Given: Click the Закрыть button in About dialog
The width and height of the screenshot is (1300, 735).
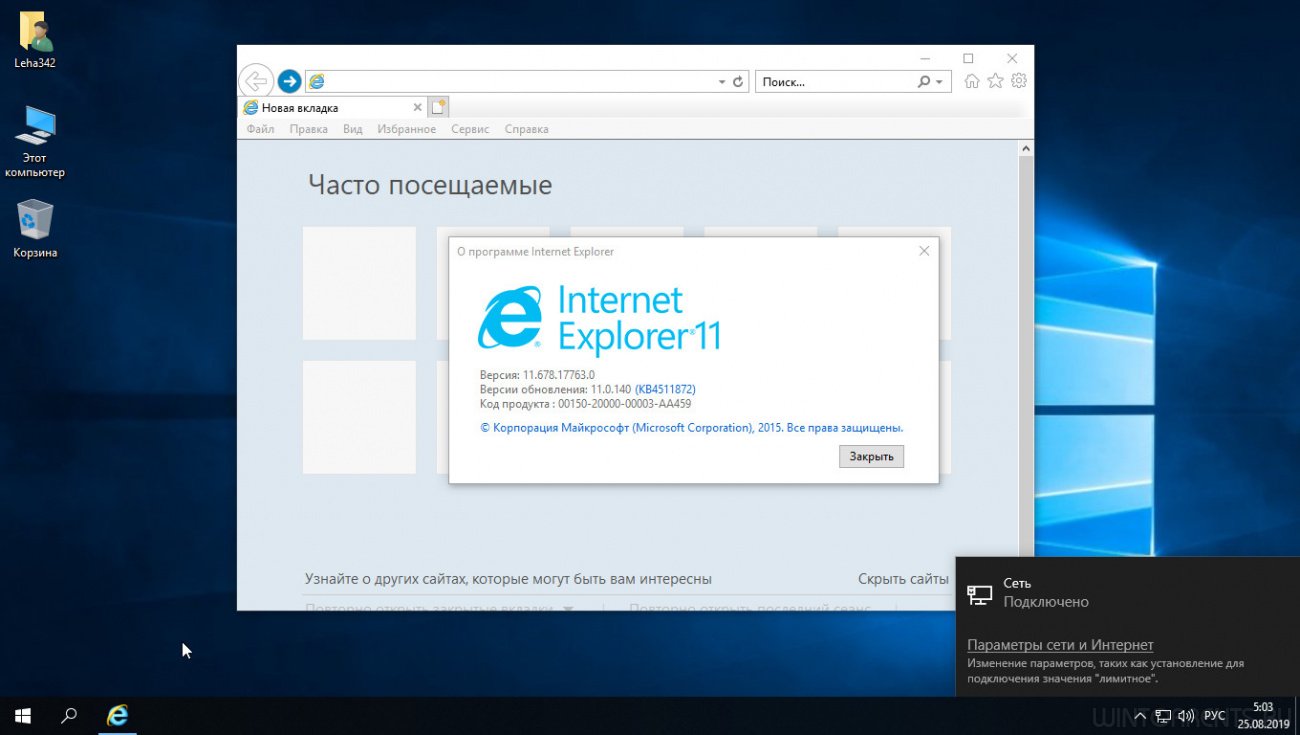Looking at the screenshot, I should pos(871,456).
